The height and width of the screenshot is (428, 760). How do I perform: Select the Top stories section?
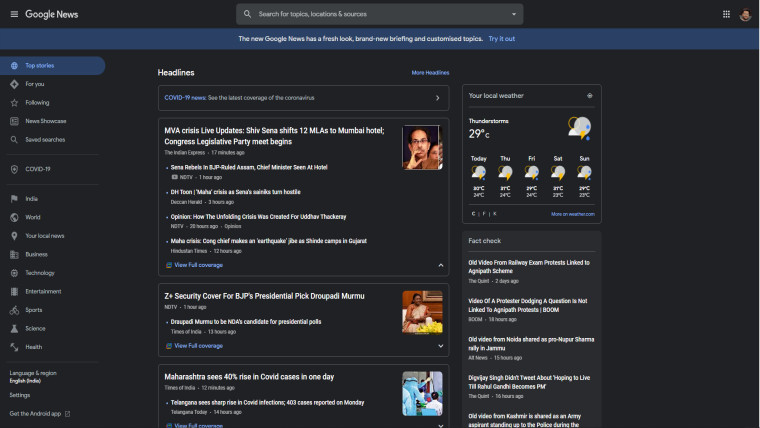pyautogui.click(x=52, y=65)
